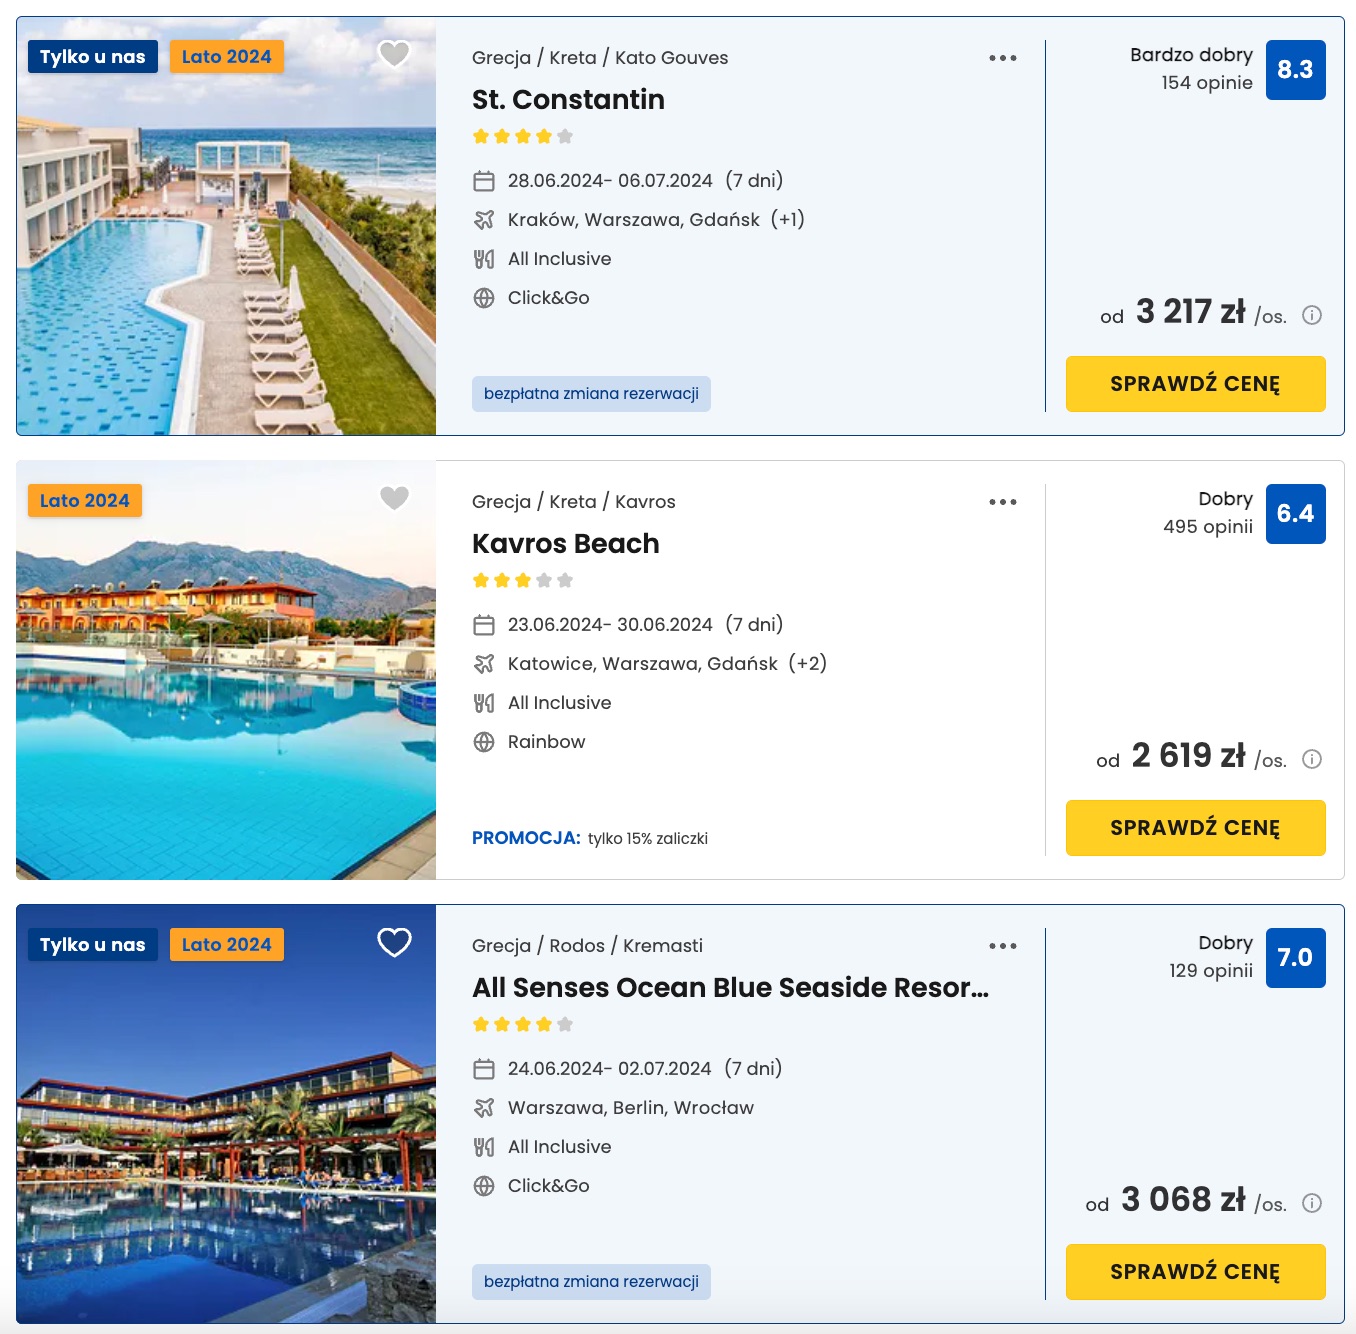Click info icon beside 2 619 zł price
1356x1334 pixels.
coord(1312,759)
